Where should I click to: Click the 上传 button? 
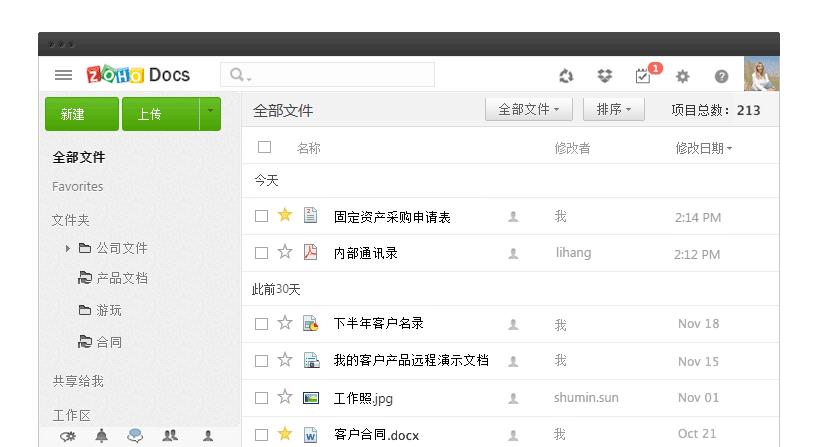[161, 114]
